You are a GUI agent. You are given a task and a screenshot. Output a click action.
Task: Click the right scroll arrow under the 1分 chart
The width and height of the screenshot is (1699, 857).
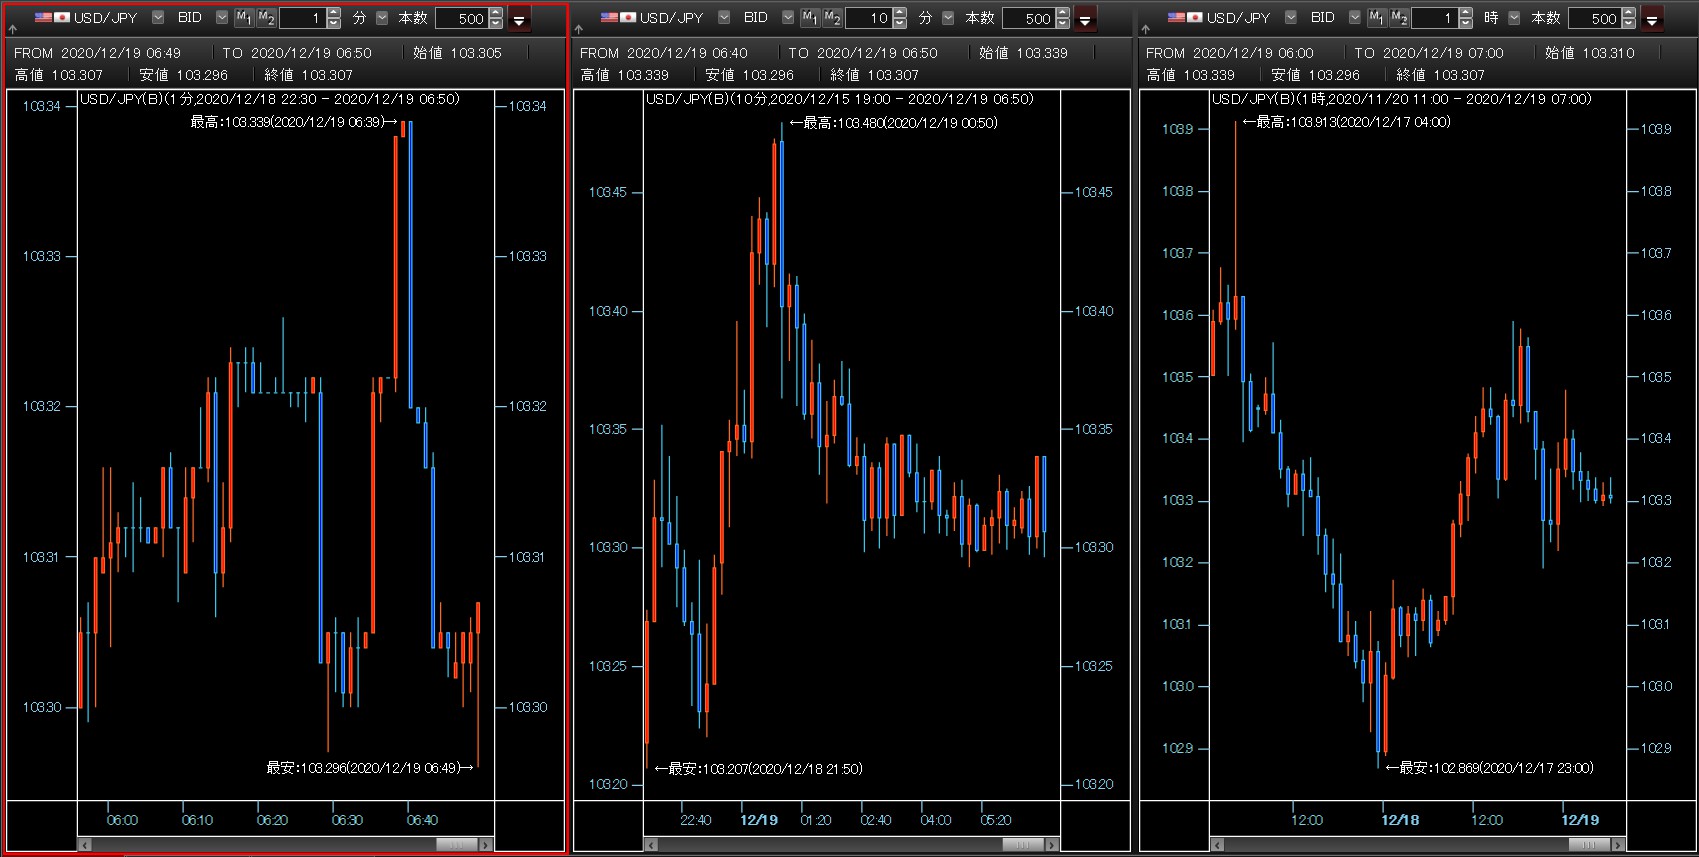(x=485, y=845)
